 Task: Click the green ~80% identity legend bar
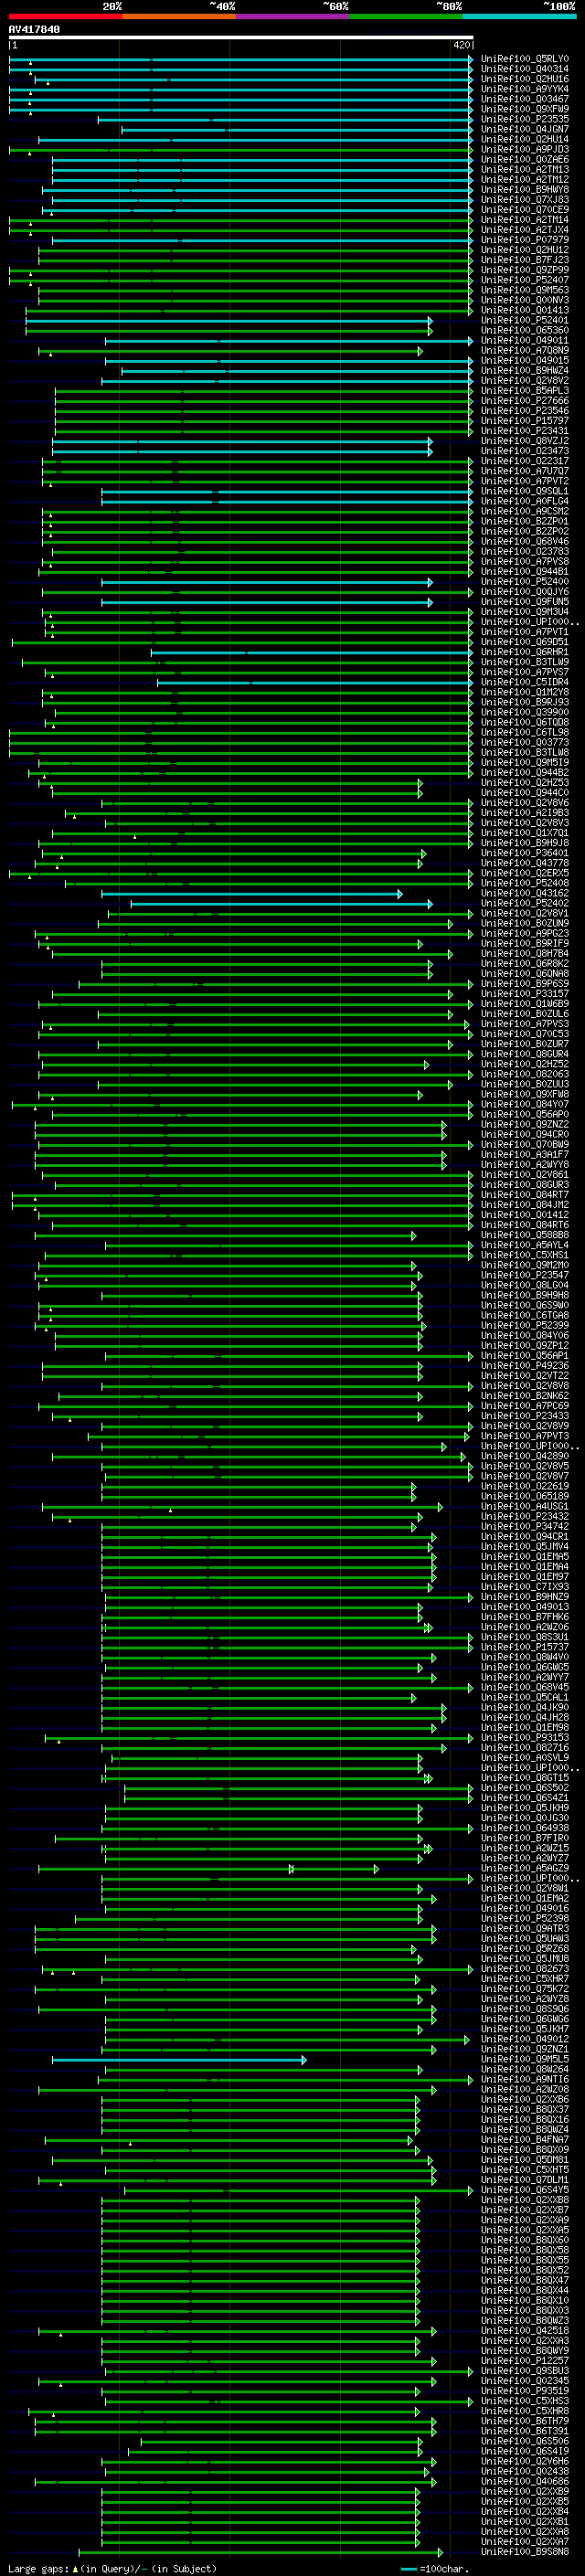pyautogui.click(x=406, y=16)
